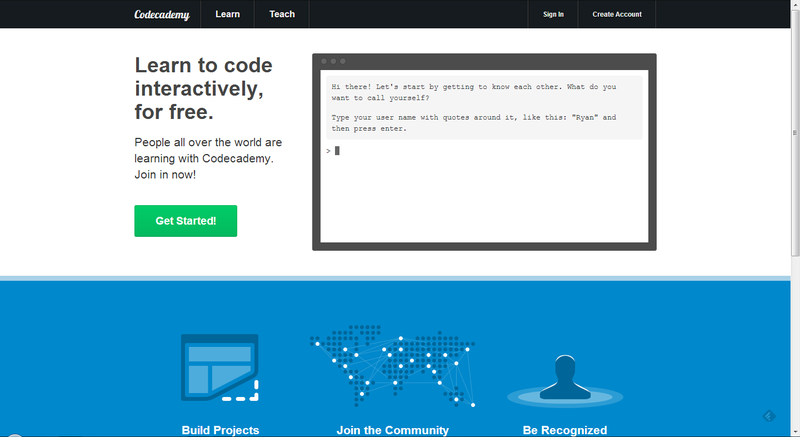Click the 'Learn to code interactively' headline
The image size is (800, 437).
(204, 88)
